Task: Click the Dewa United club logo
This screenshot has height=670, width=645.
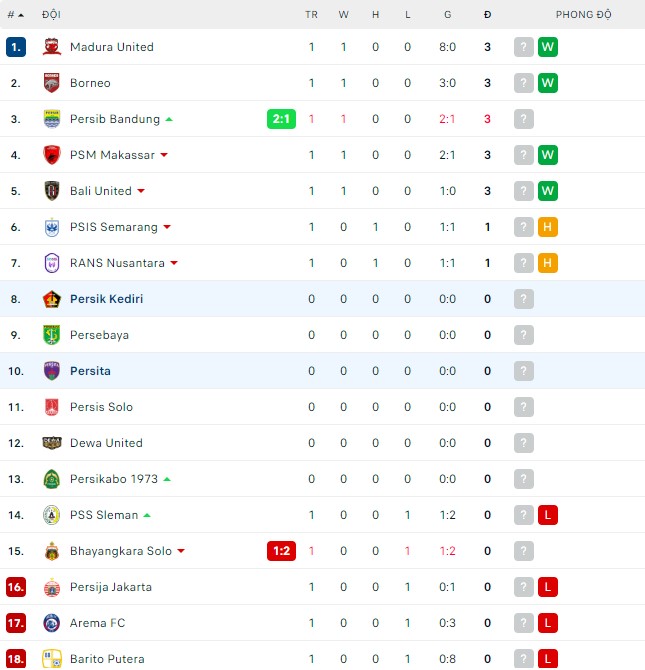Action: click(x=52, y=443)
